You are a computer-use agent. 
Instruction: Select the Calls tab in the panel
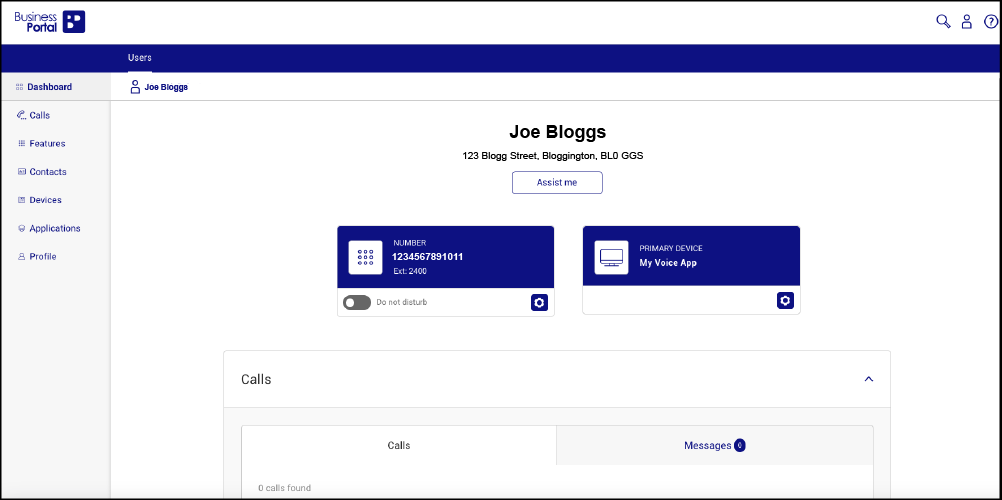point(399,445)
